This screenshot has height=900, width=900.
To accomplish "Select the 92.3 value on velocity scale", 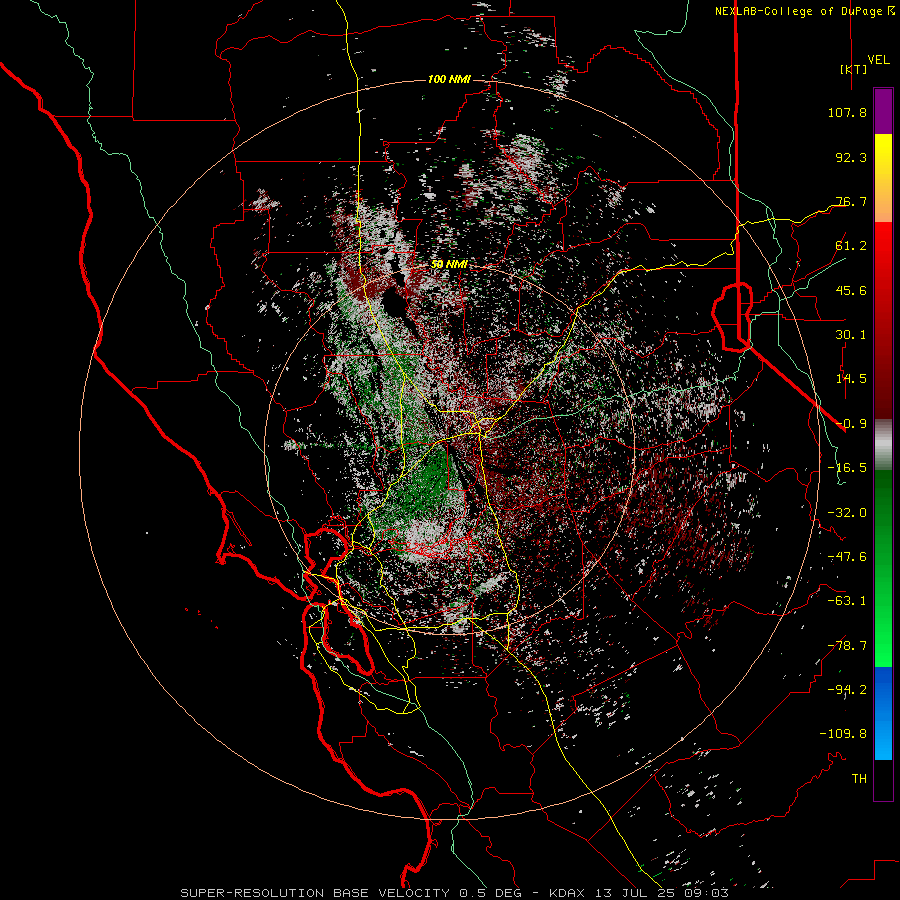I will pos(851,157).
